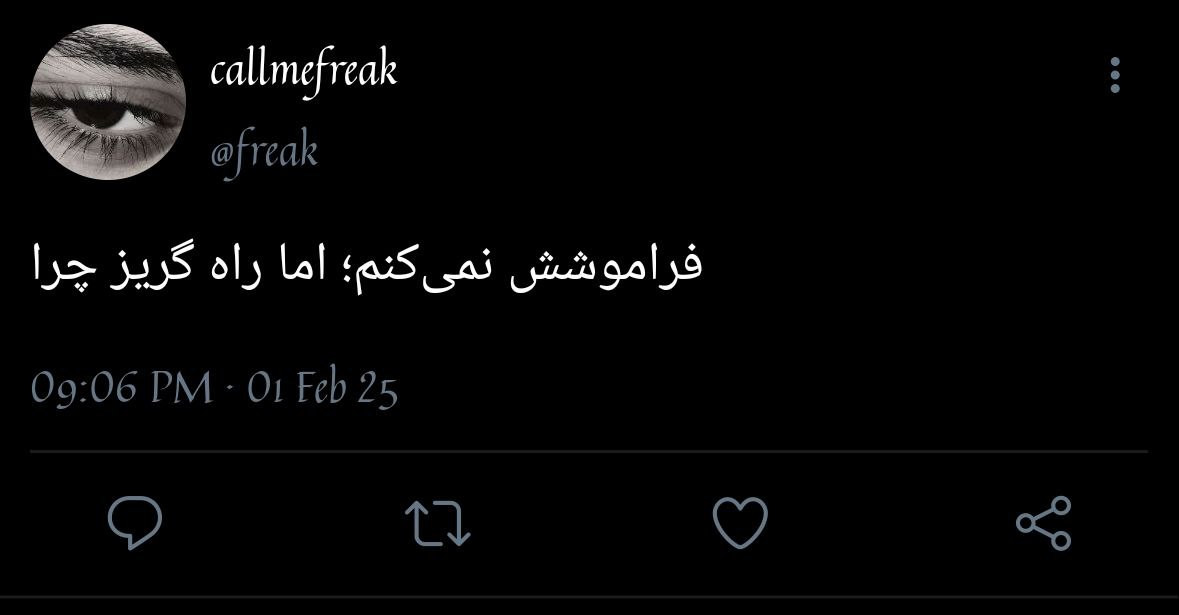Retweet this post using the arrows icon
This screenshot has height=615, width=1179.
(438, 523)
